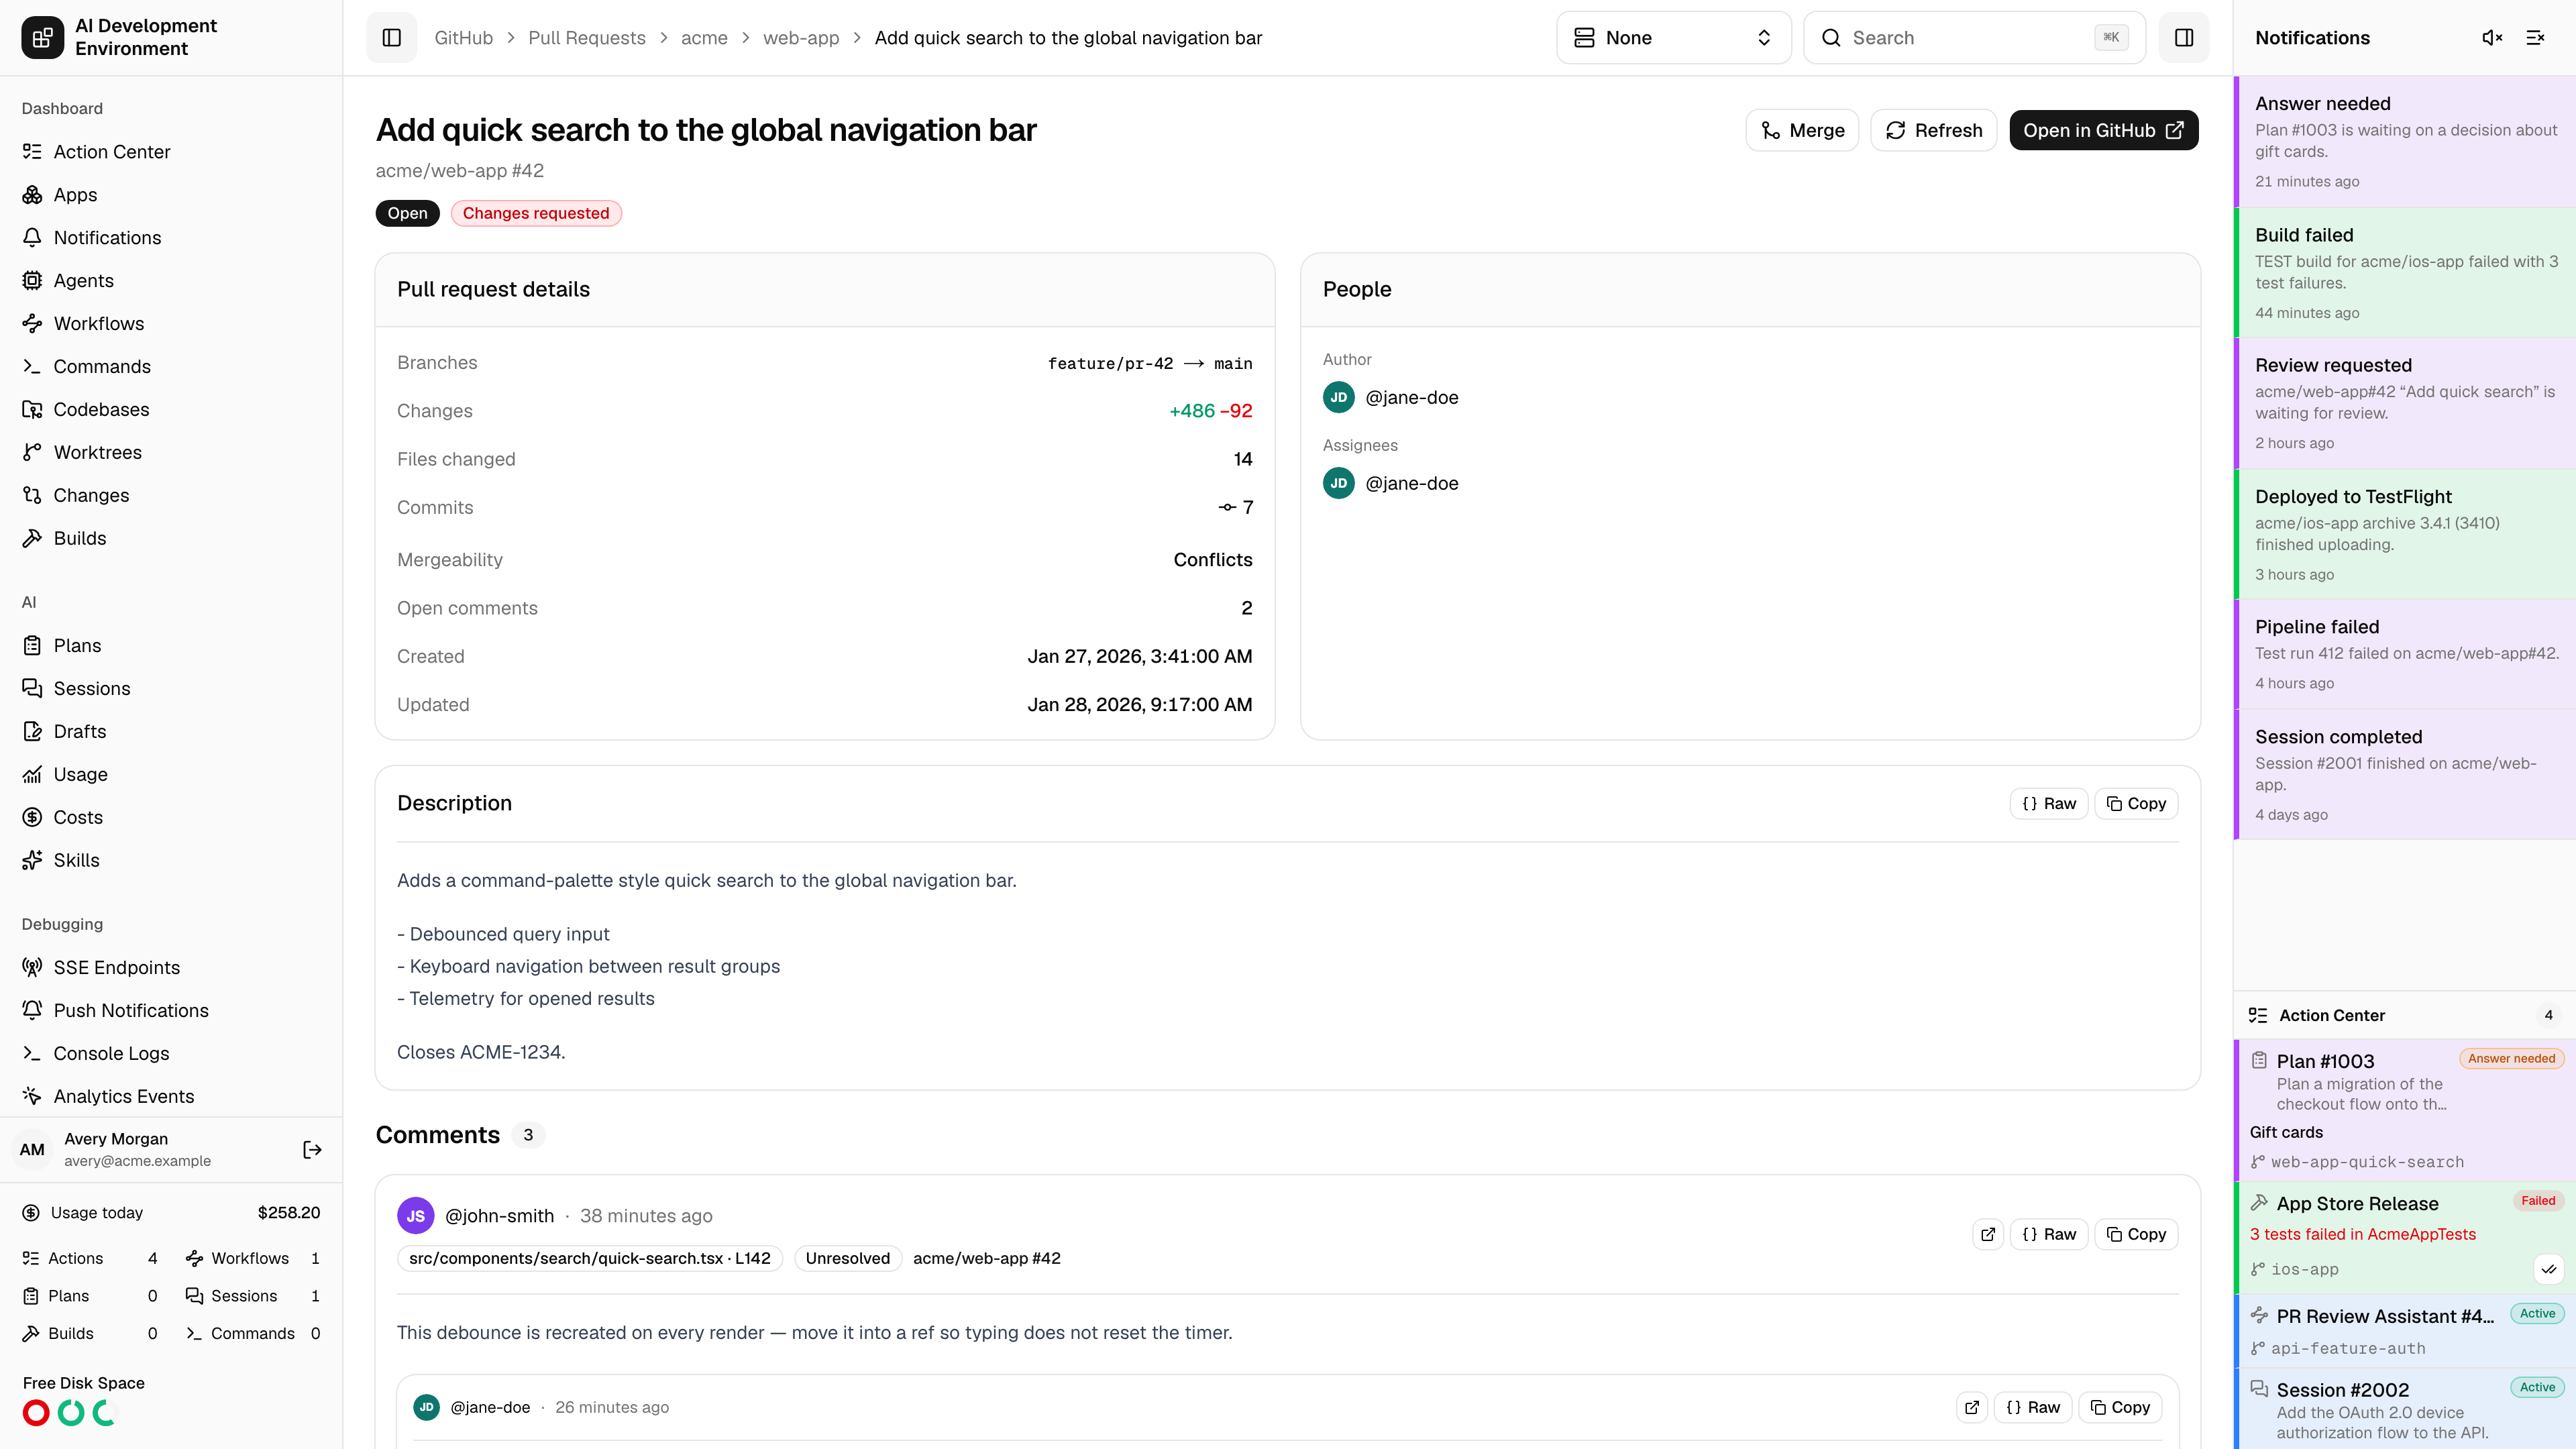This screenshot has height=1449, width=2576.
Task: Open jane-doe reply external link icon
Action: pos(1972,1408)
